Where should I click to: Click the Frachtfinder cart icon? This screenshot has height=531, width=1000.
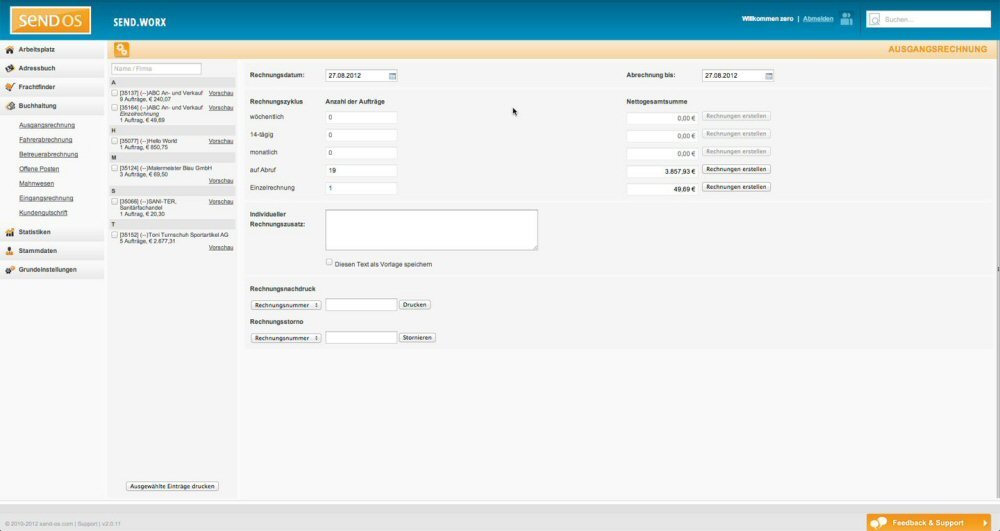point(9,87)
